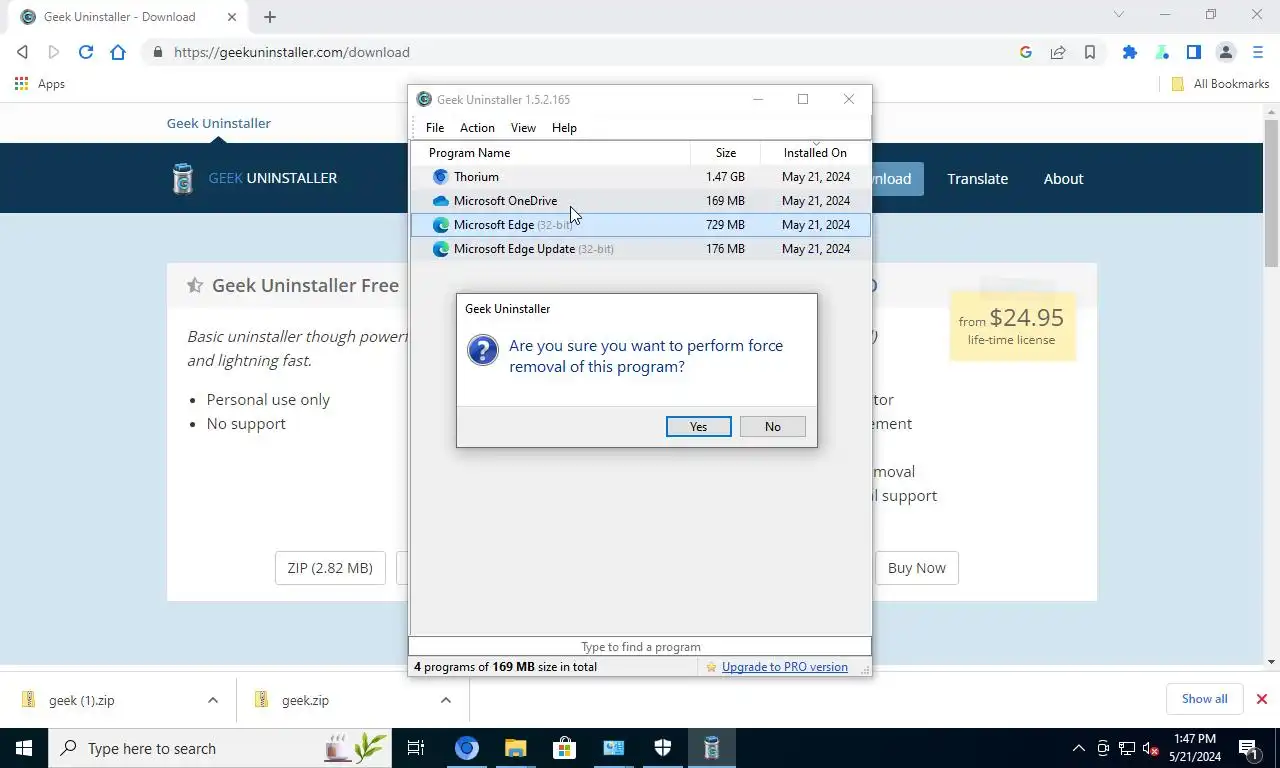The width and height of the screenshot is (1280, 768).
Task: Click the browser forward arrow
Action: click(54, 52)
